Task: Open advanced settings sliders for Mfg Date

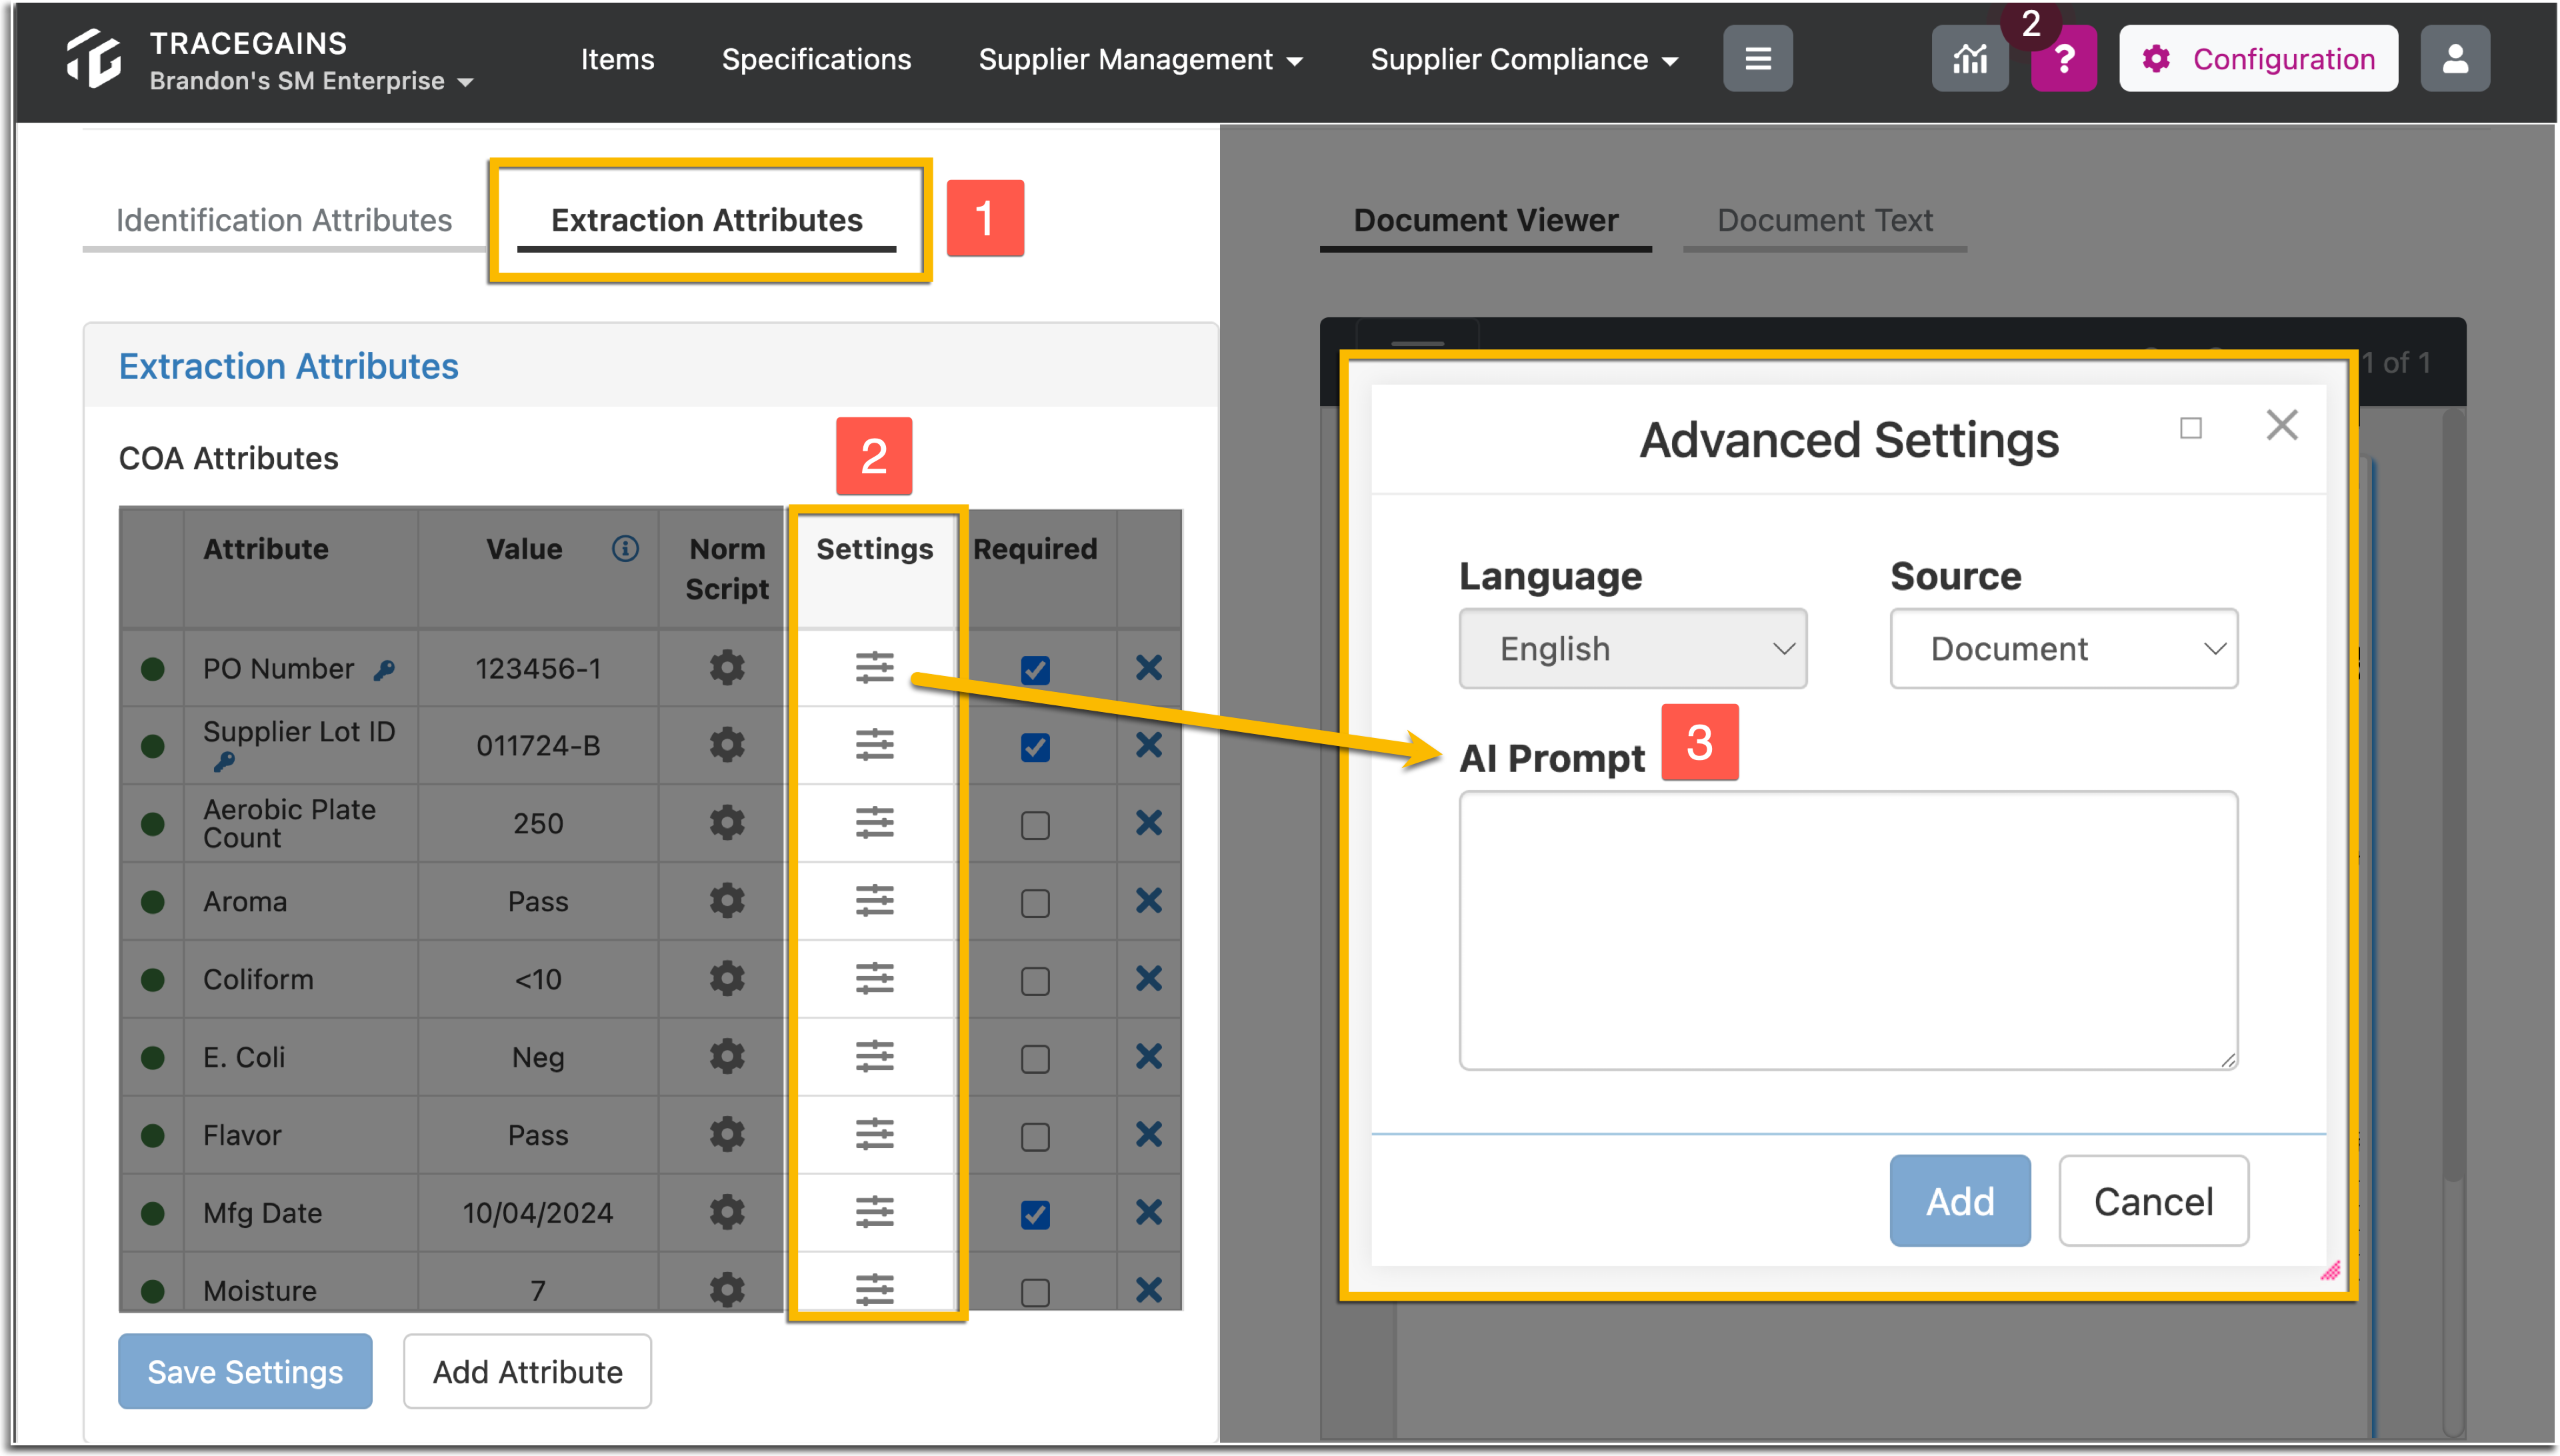Action: [x=874, y=1212]
